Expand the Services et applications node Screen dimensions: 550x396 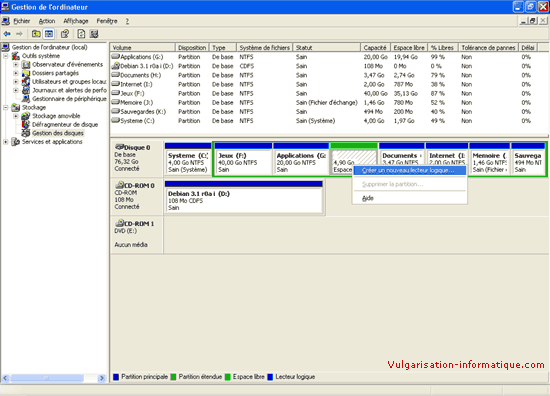point(6,142)
